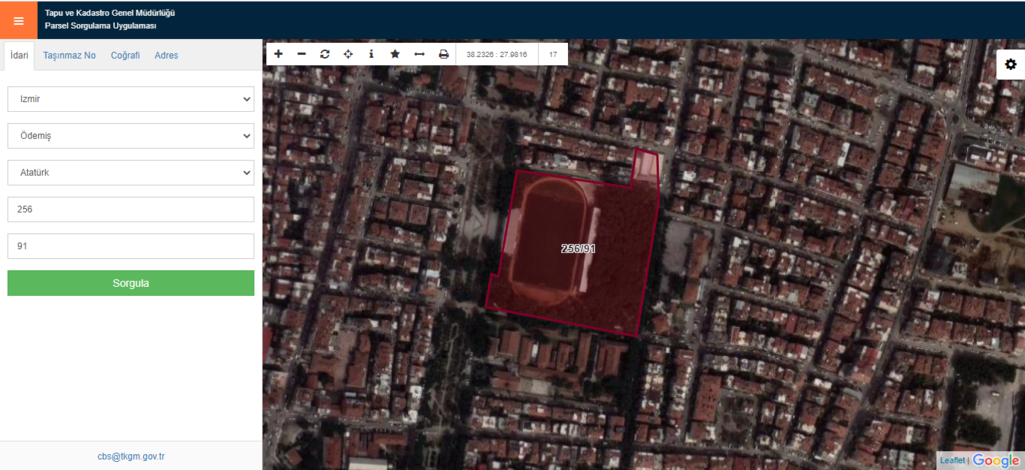
Task: Switch to the Taşınmaz No tab
Action: (x=69, y=56)
